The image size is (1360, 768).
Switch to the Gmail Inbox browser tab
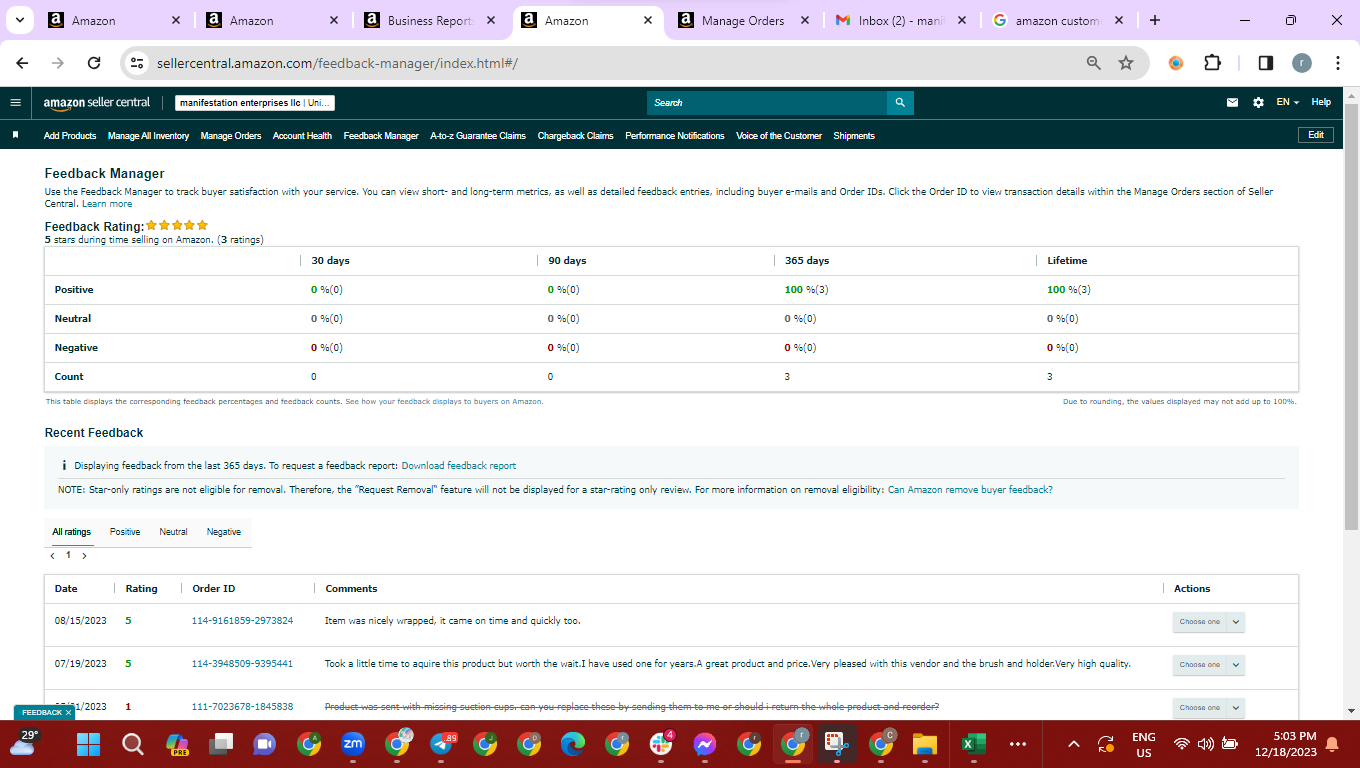pyautogui.click(x=899, y=20)
